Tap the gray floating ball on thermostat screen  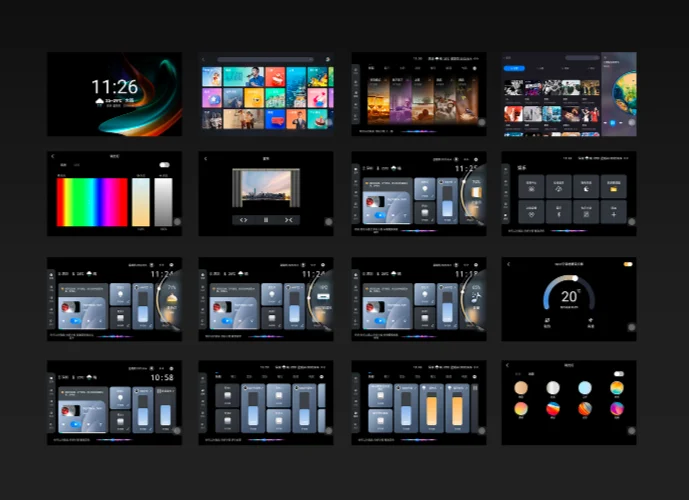631,327
